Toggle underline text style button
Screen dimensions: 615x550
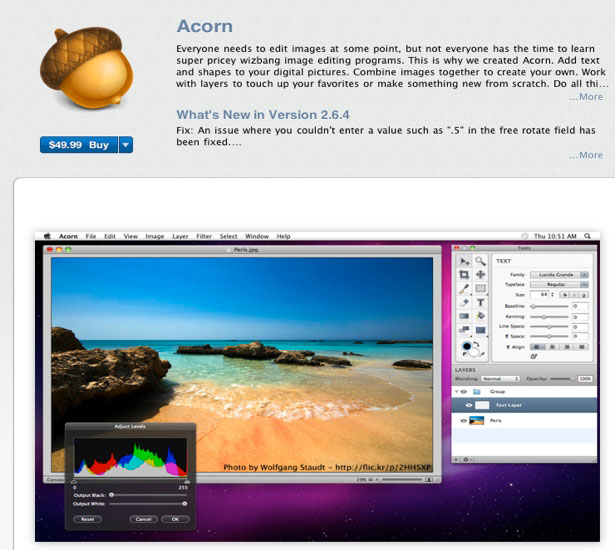584,295
